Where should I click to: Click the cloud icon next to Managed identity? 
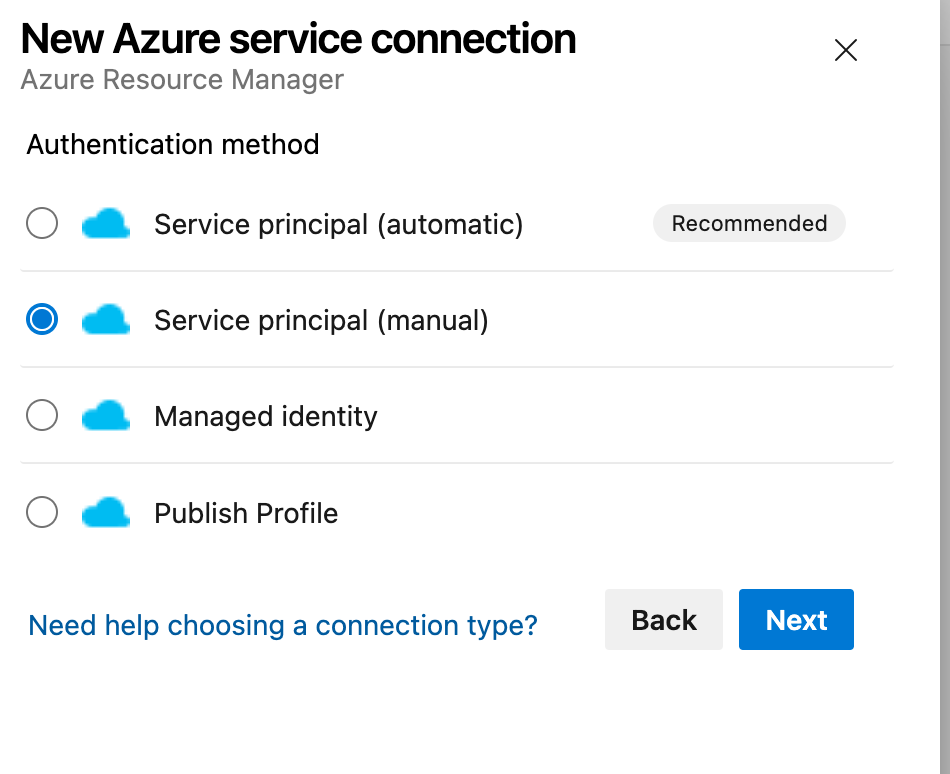[x=106, y=416]
